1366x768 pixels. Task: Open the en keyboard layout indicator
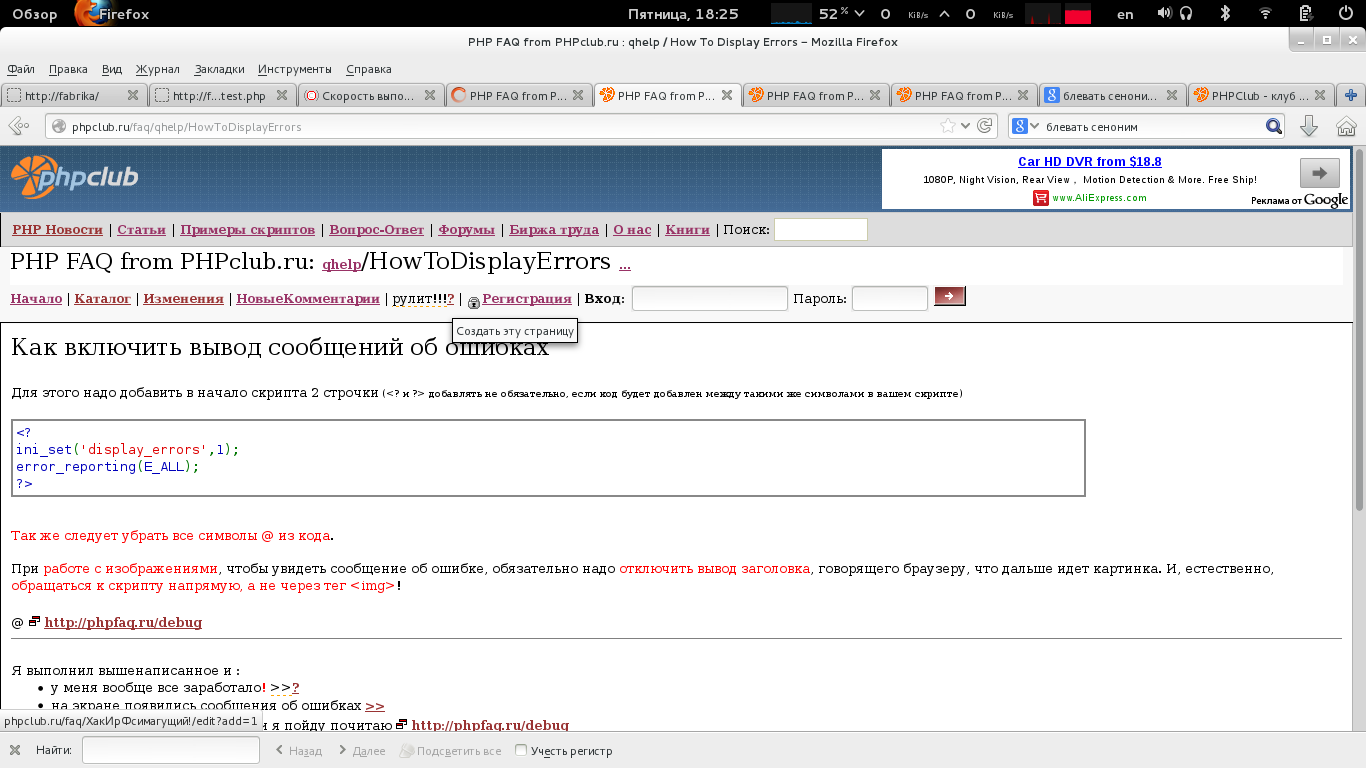pyautogui.click(x=1125, y=14)
